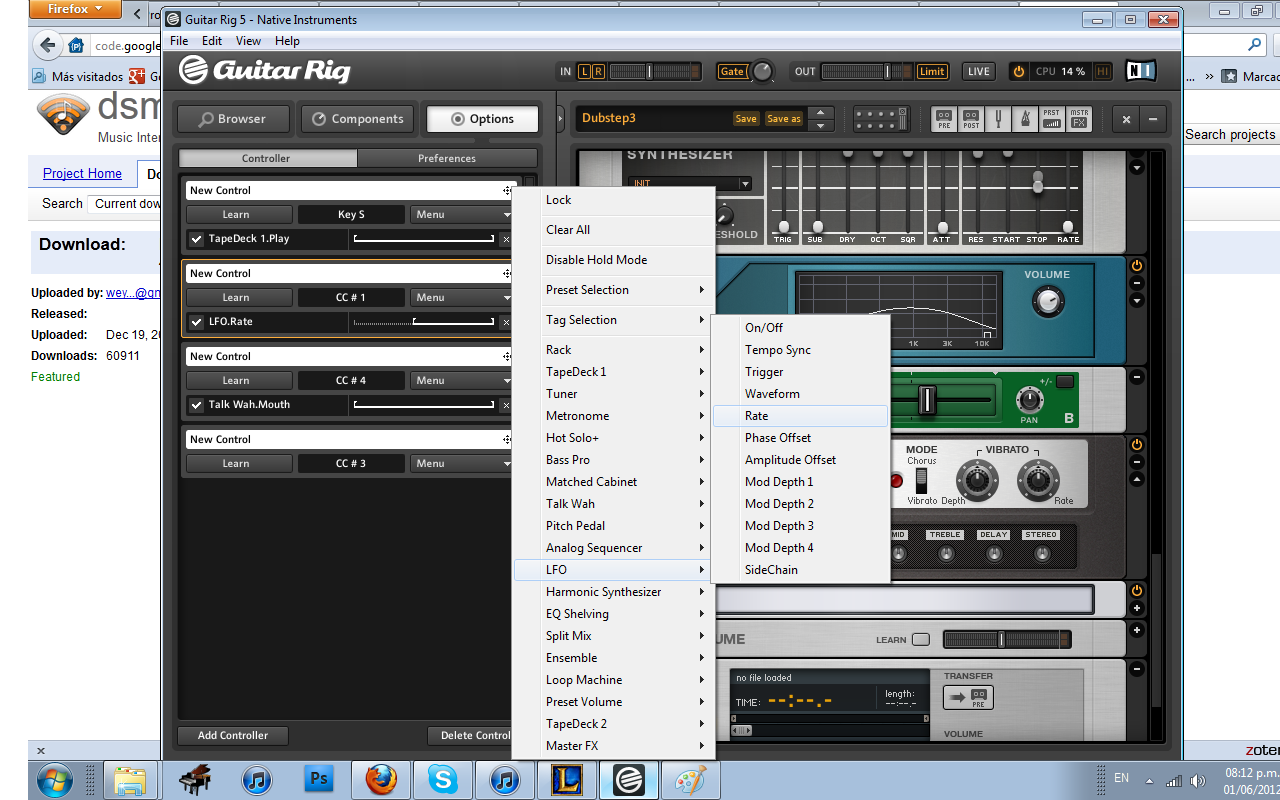Clear the rack with the X button
1280x800 pixels.
pos(1126,119)
